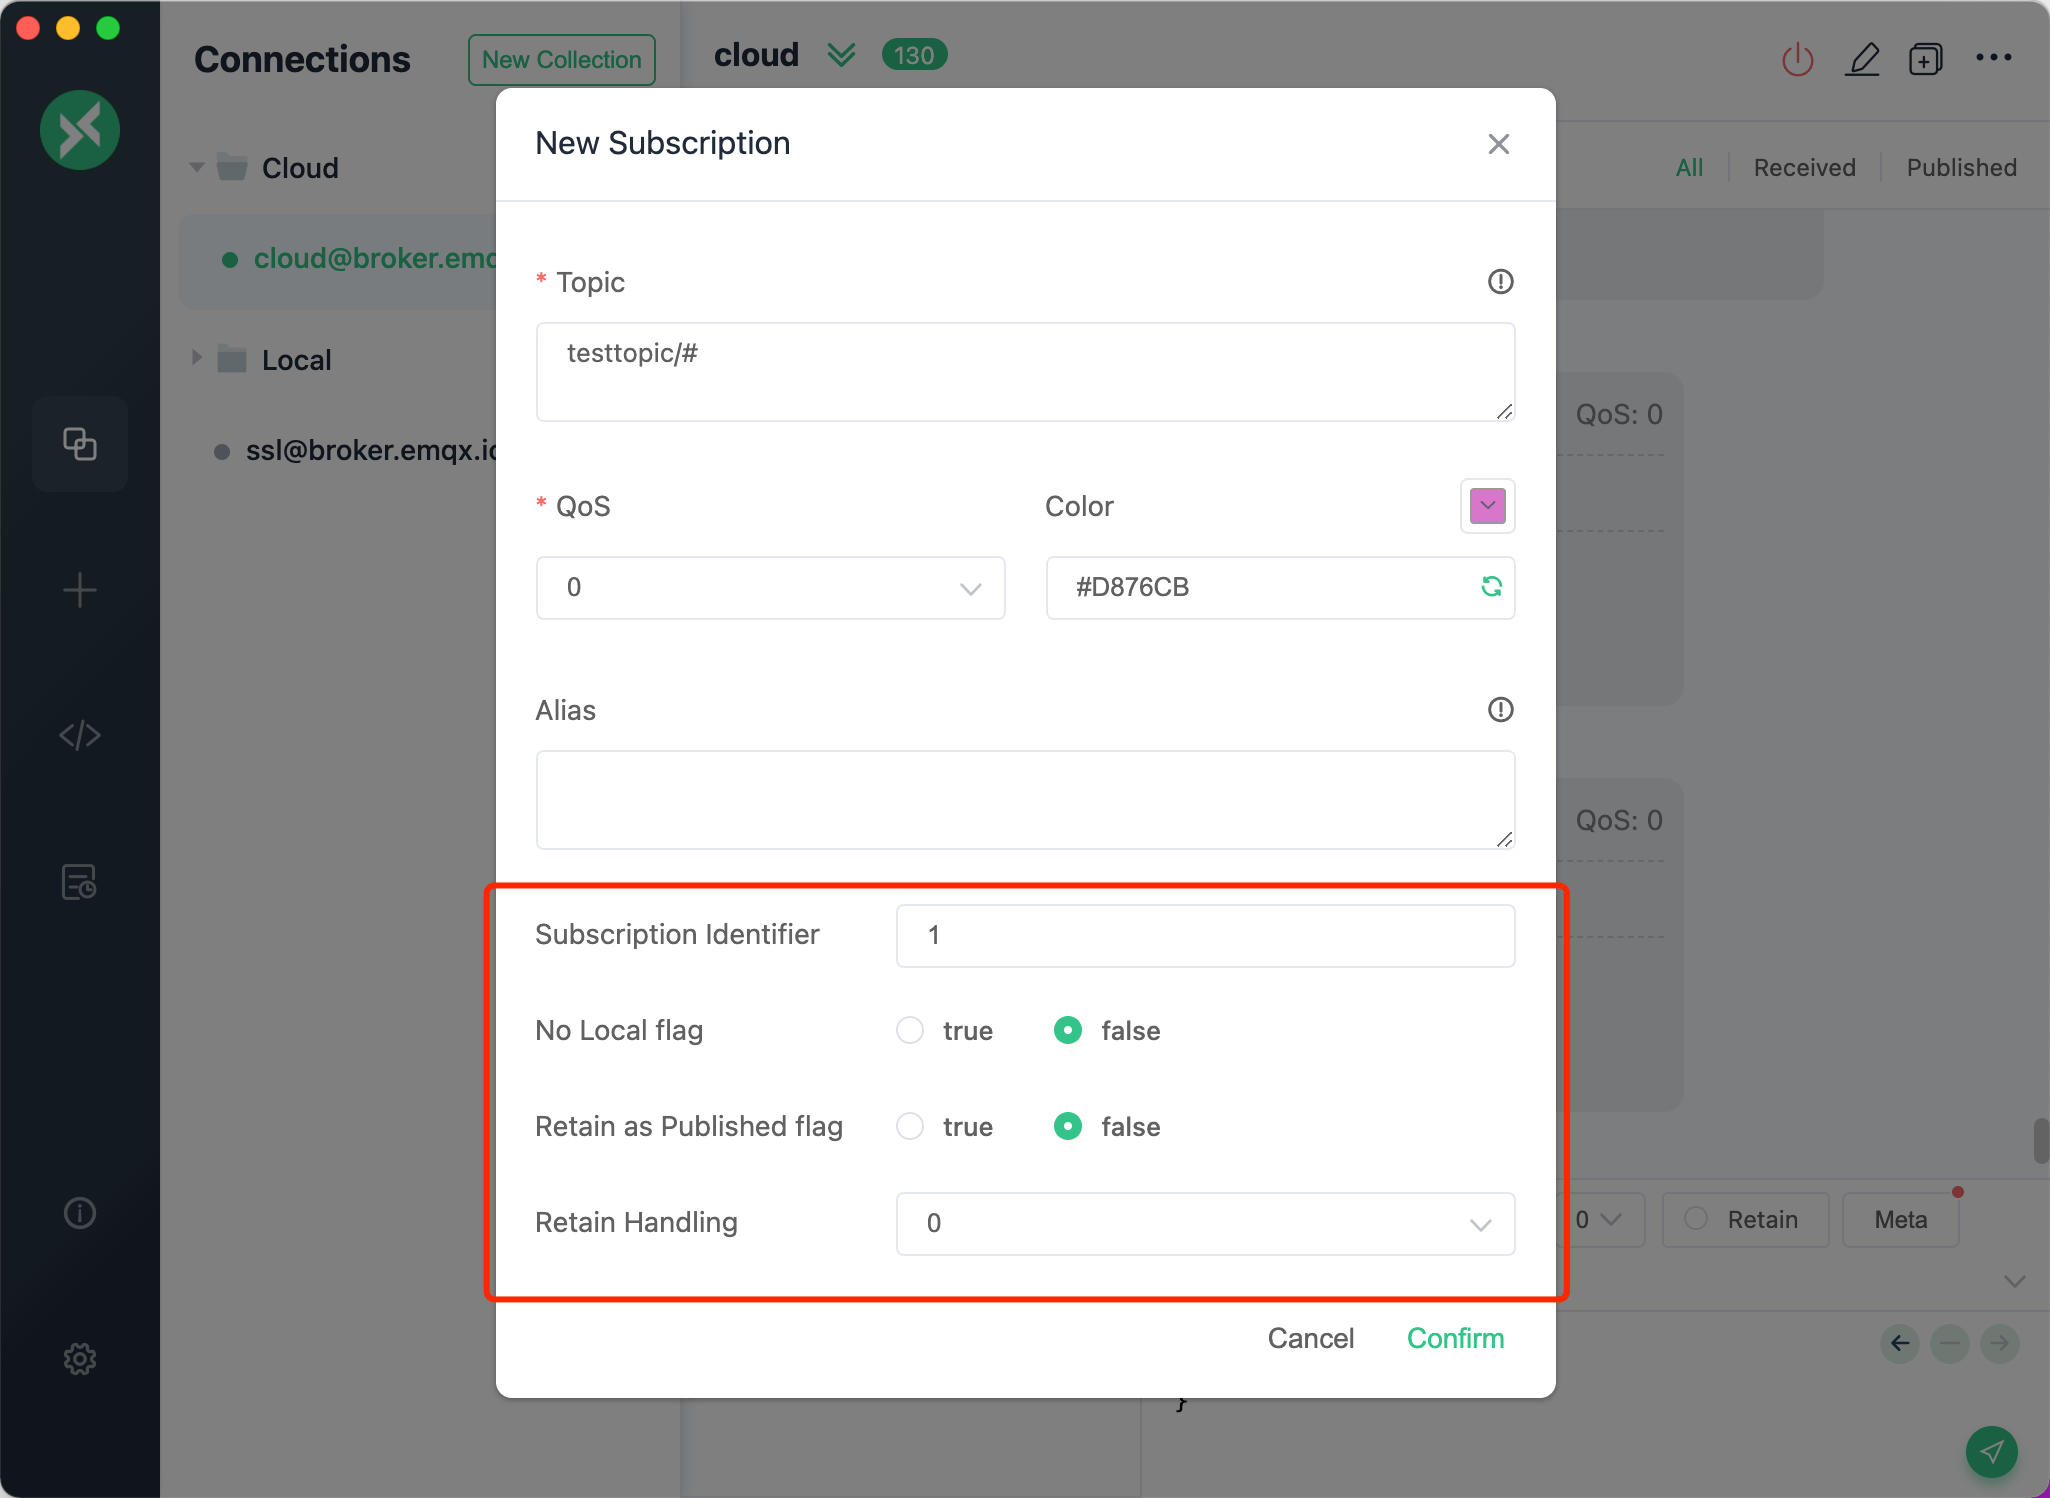Set Retain as Published flag to true
The image size is (2050, 1498).
click(x=910, y=1126)
